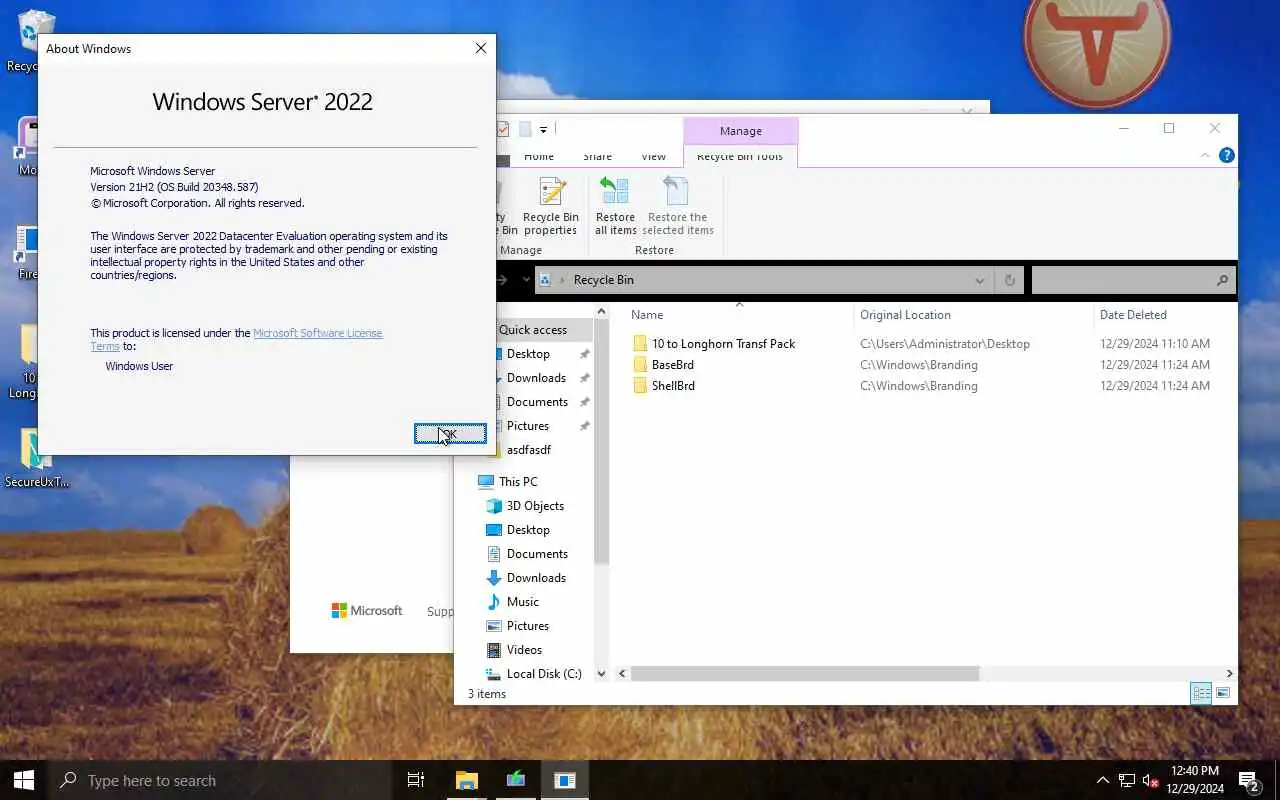
Task: Open Music under This PC
Action: [x=523, y=602]
